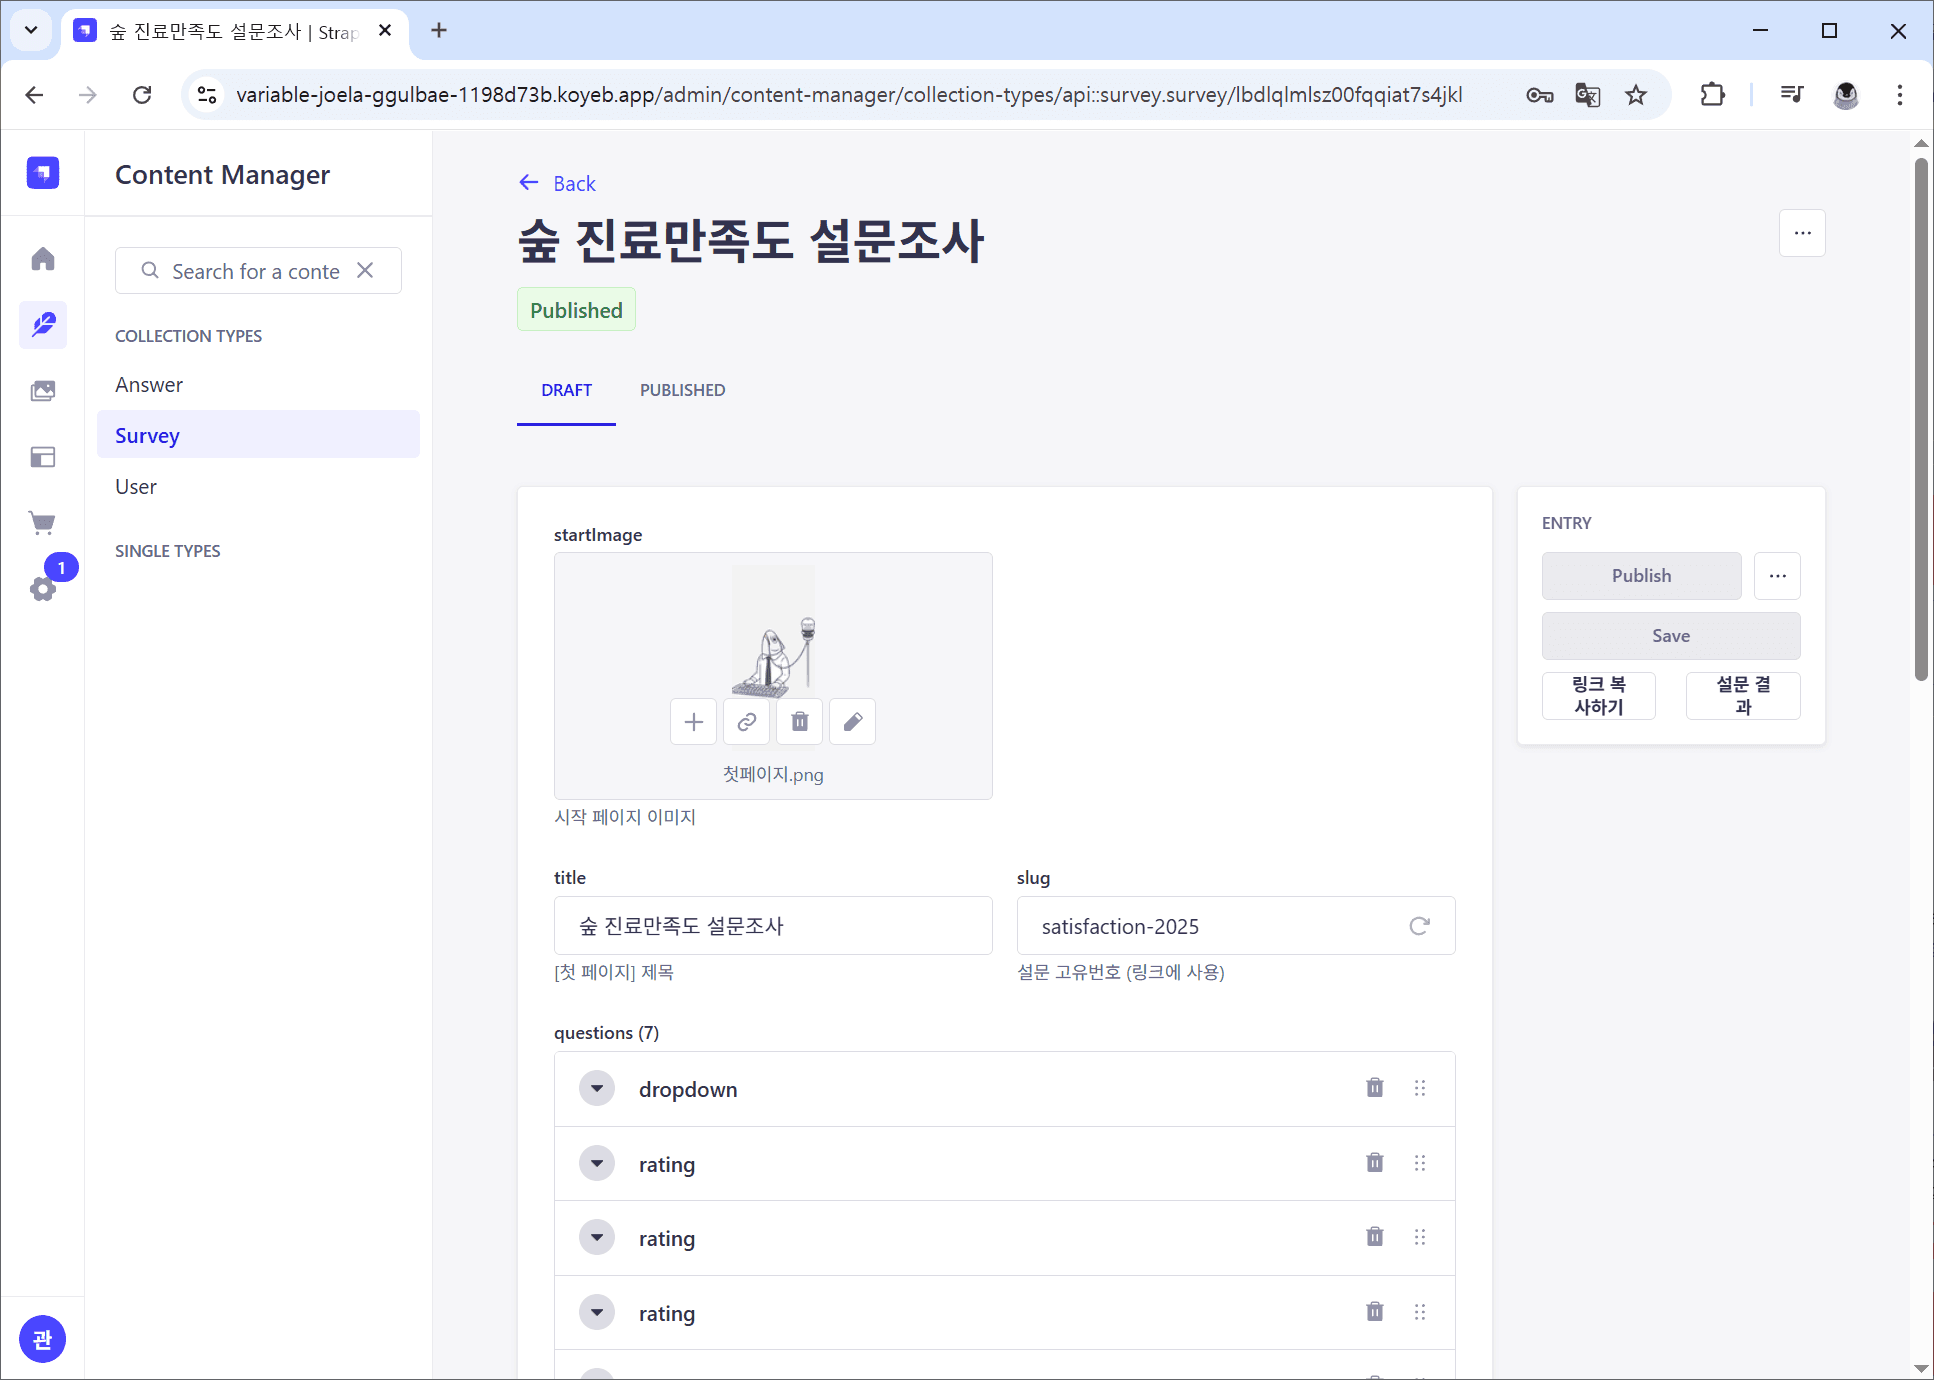Copy the startImage link icon

coord(746,722)
